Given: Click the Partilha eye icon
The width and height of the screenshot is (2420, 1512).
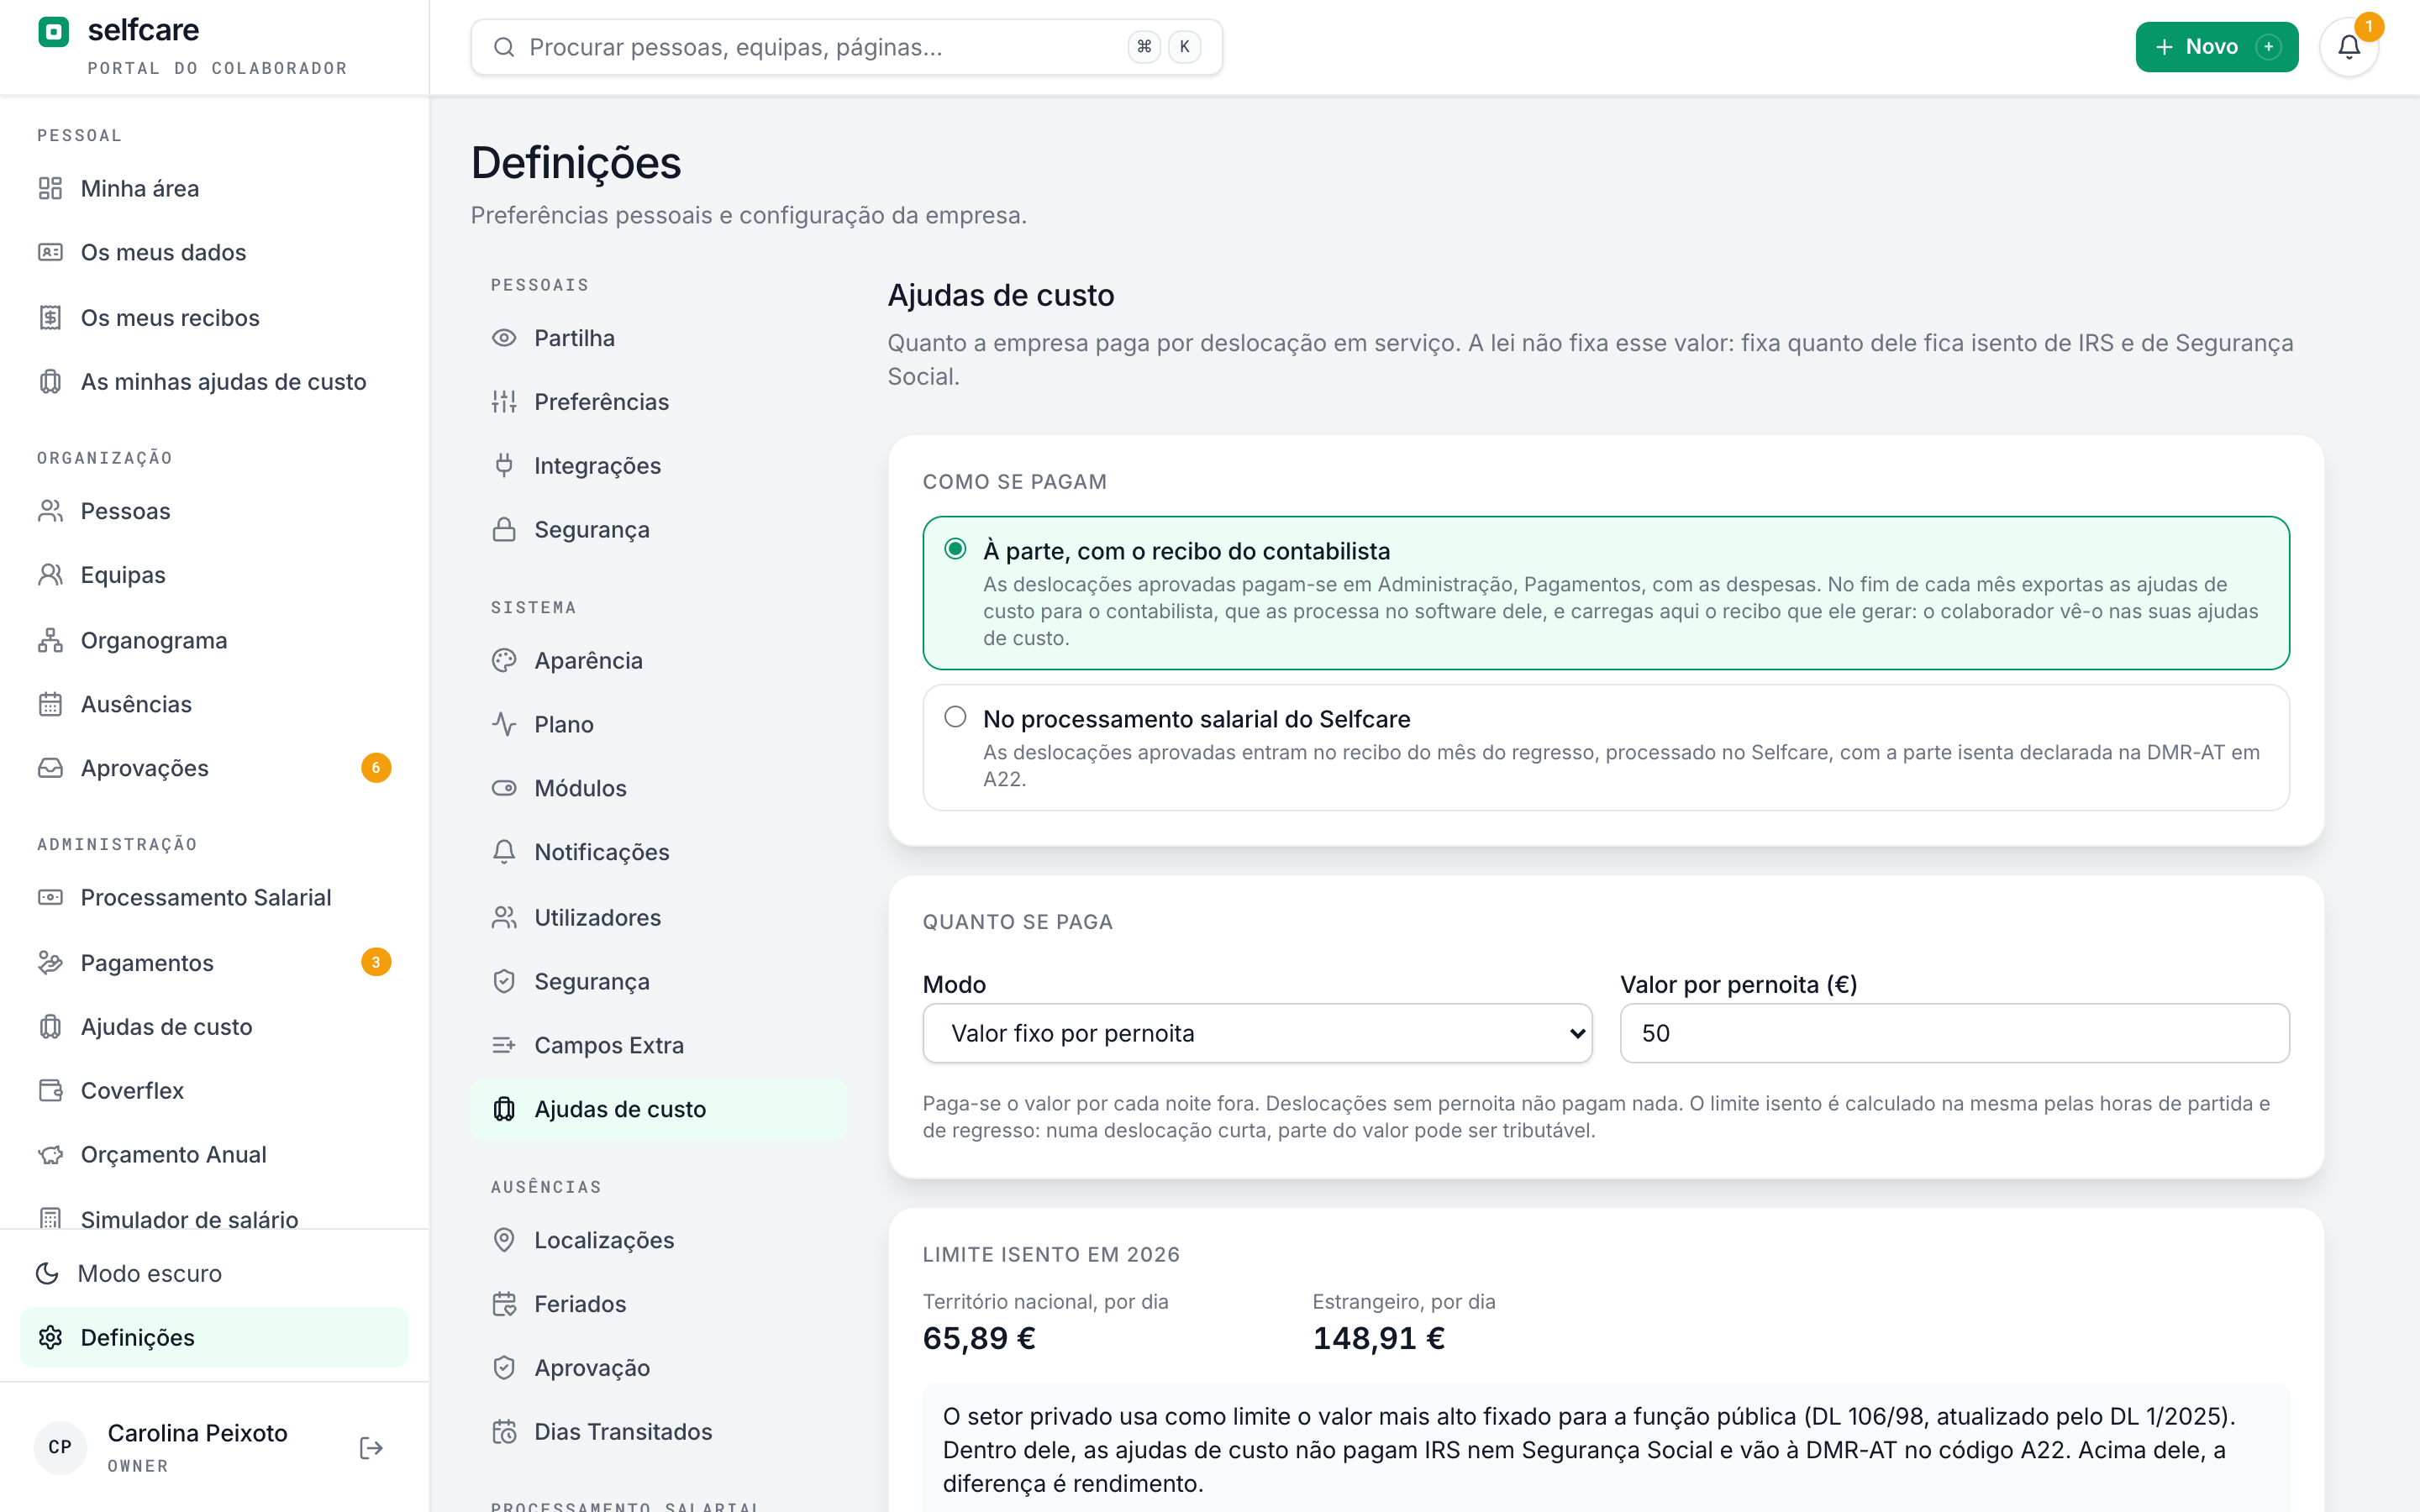Looking at the screenshot, I should pyautogui.click(x=504, y=338).
